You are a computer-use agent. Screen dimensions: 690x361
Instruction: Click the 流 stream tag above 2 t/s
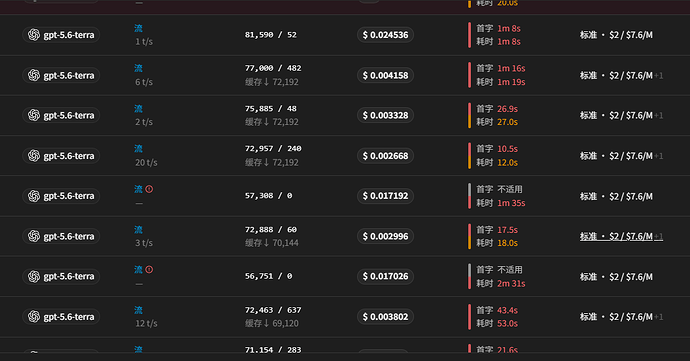[x=138, y=109]
